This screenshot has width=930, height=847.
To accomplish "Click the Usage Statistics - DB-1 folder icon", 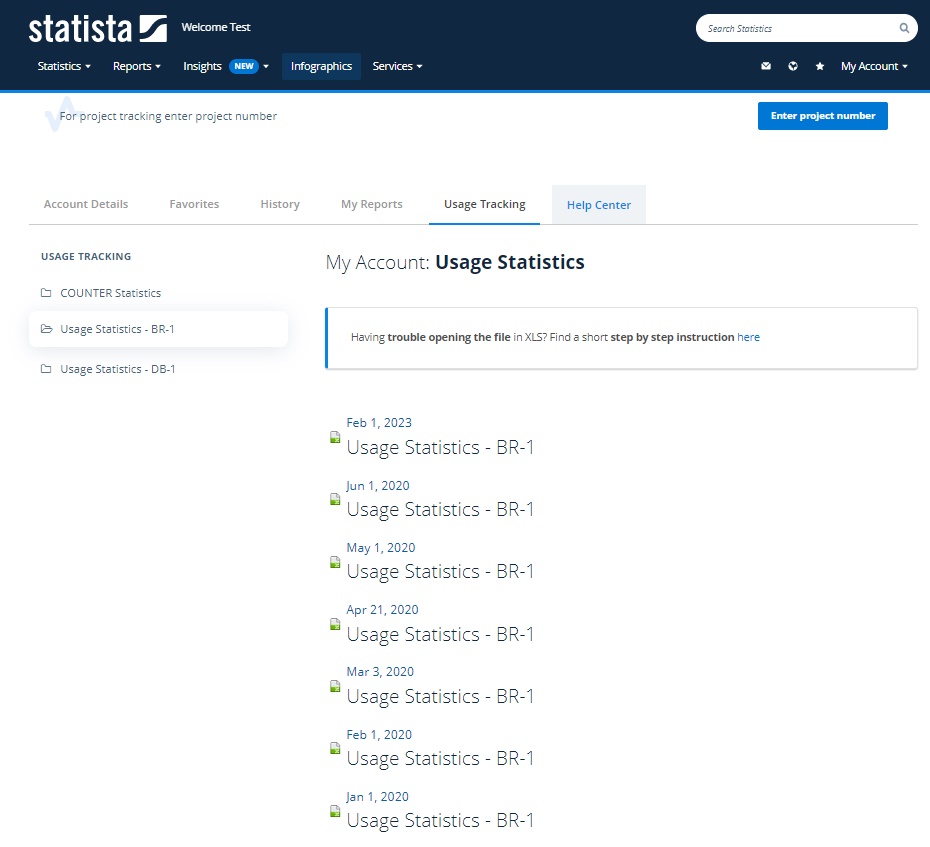I will pyautogui.click(x=46, y=369).
